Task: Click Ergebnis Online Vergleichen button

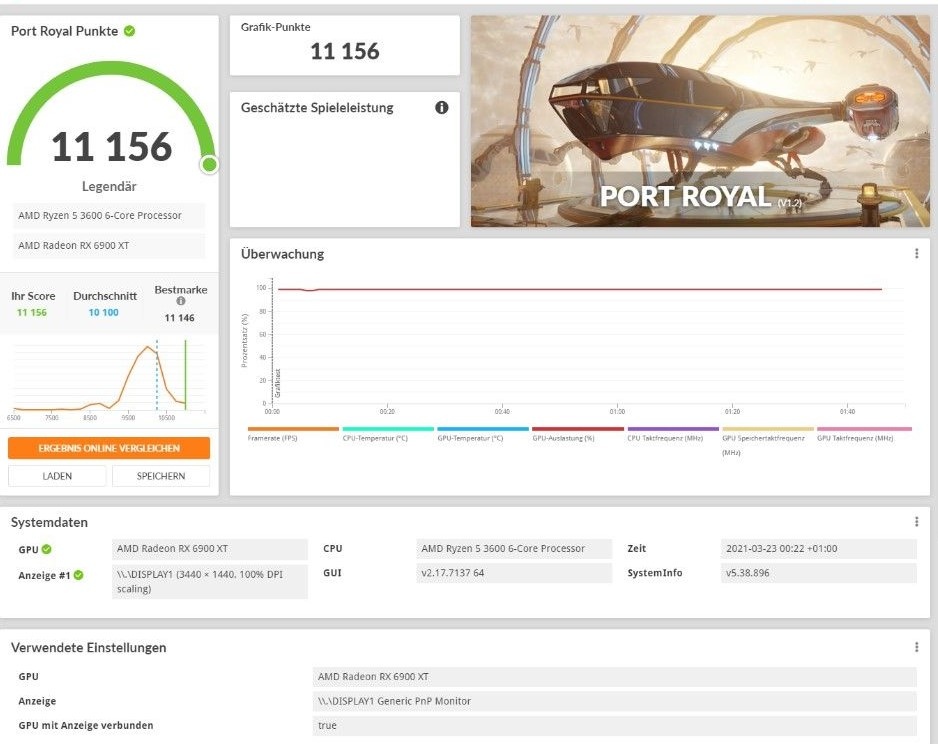Action: pos(109,448)
